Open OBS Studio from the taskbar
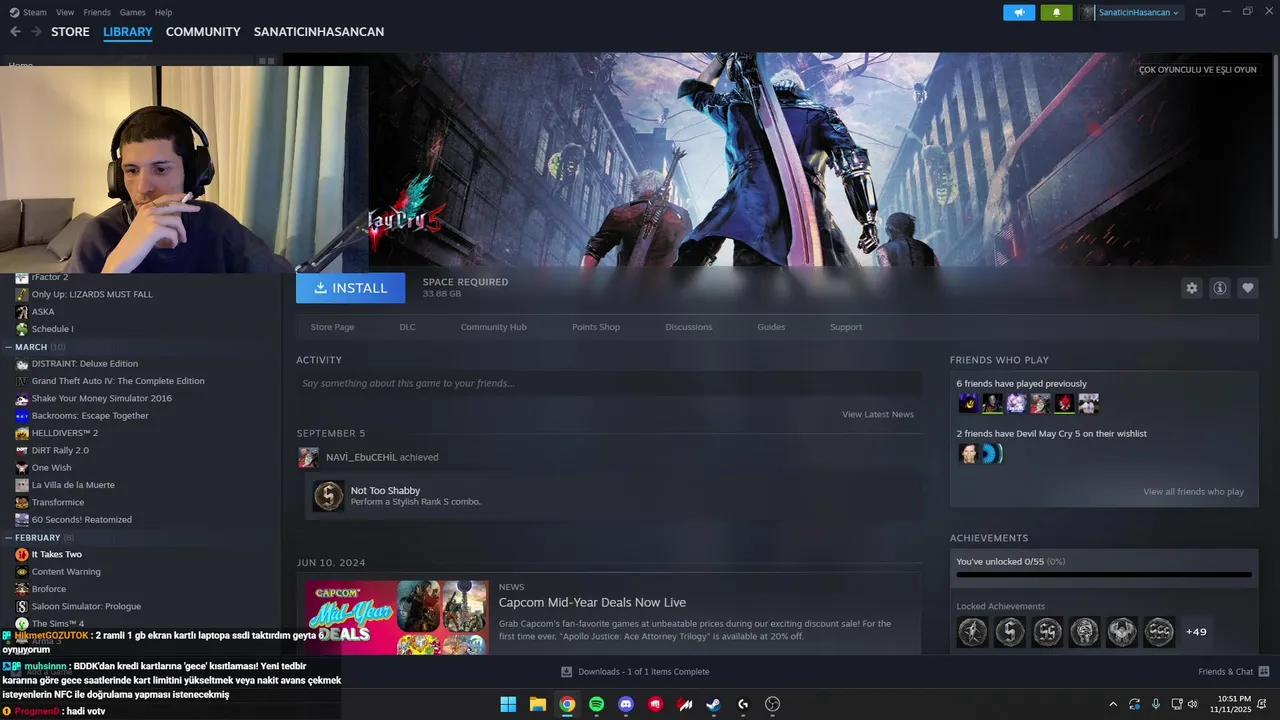1280x720 pixels. point(773,704)
